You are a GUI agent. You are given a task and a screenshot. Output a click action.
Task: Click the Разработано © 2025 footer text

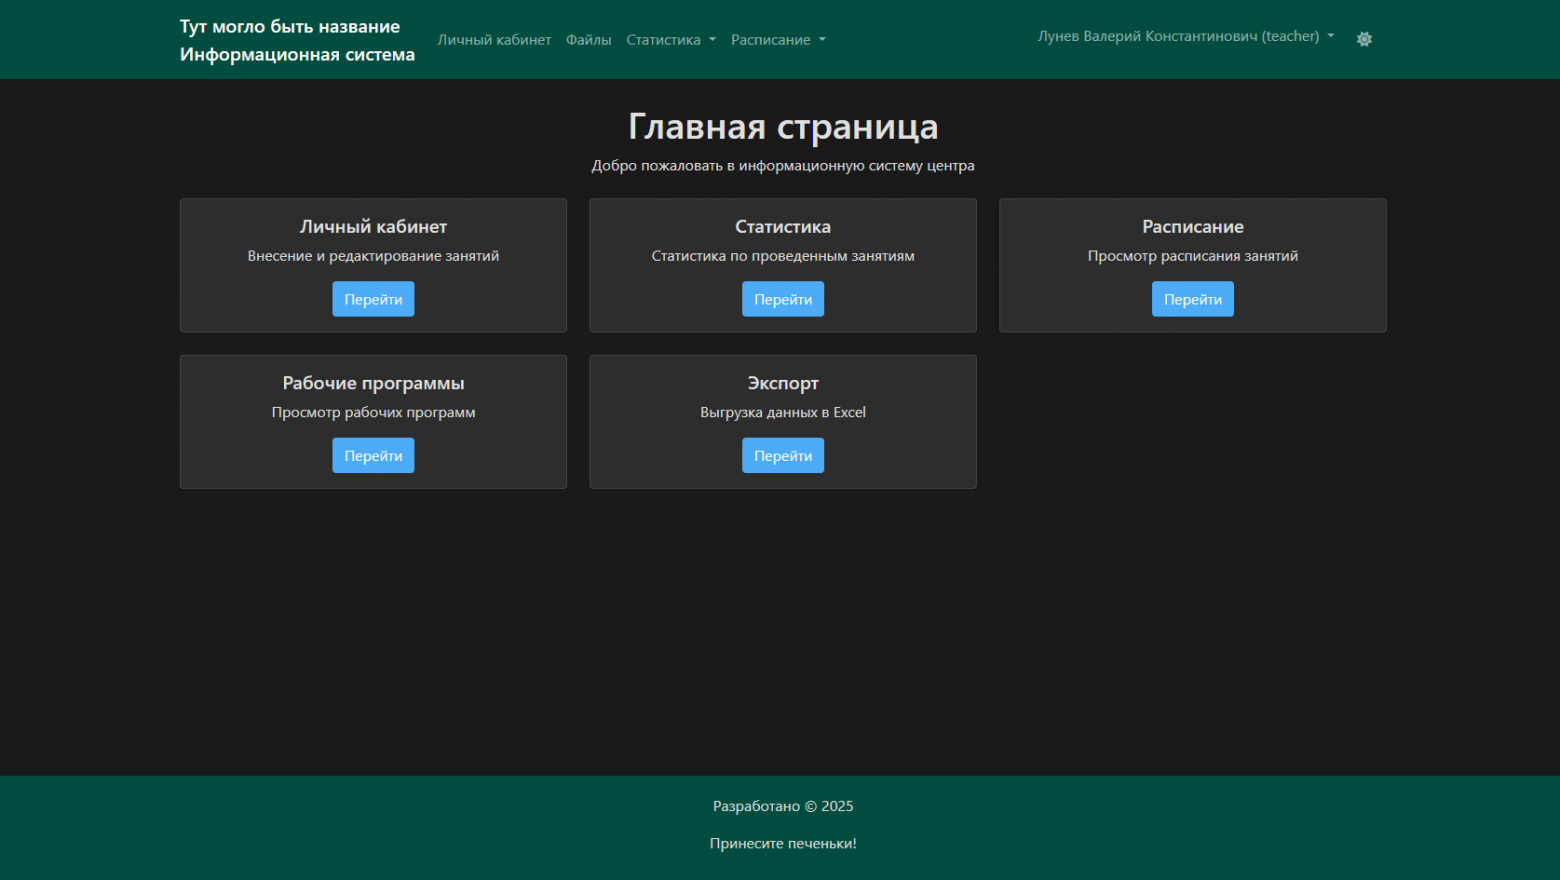coord(783,806)
